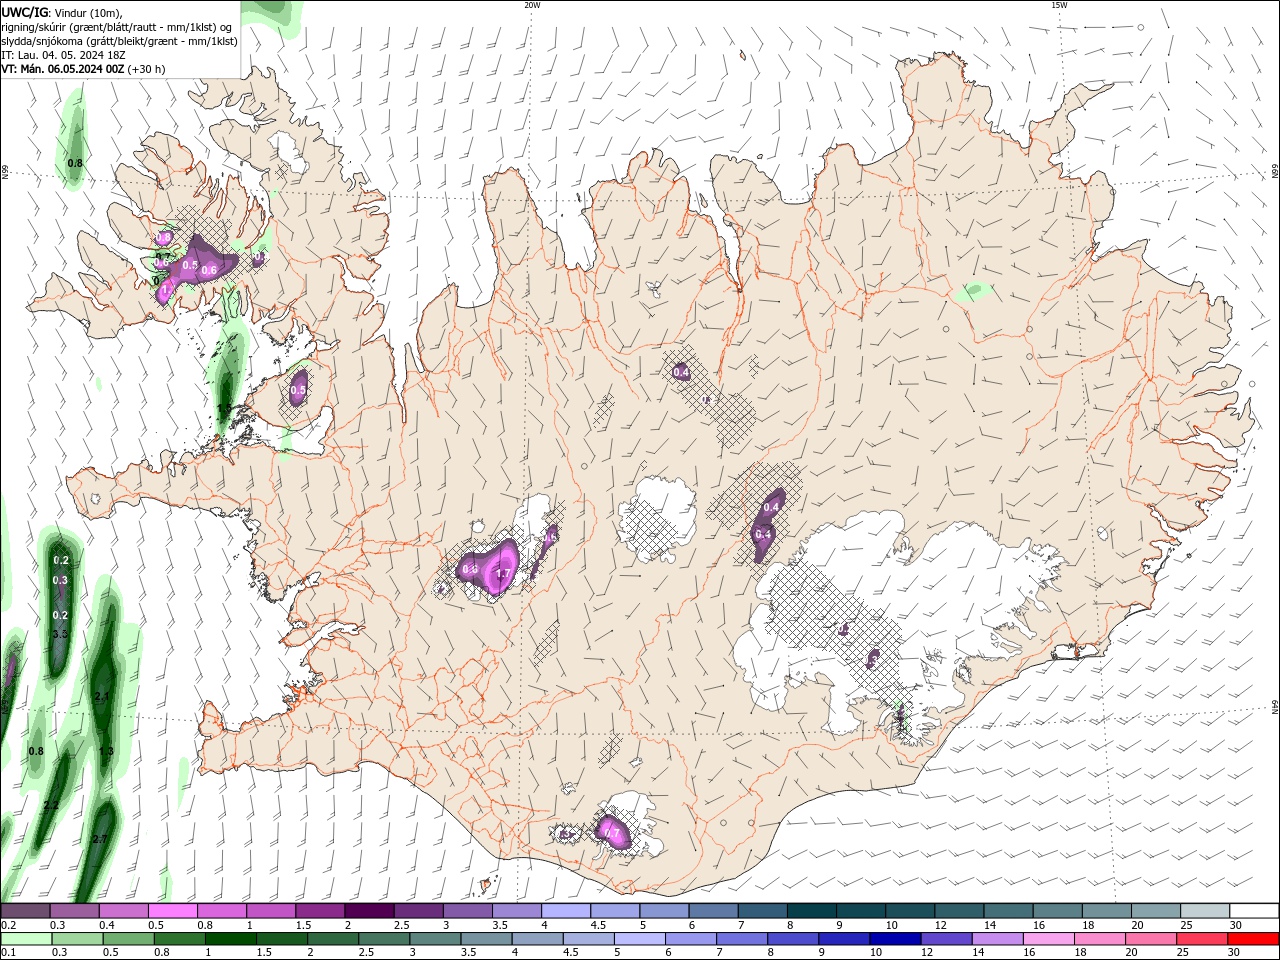Click the deep navy '10' rain legend swatch

pyautogui.click(x=895, y=939)
